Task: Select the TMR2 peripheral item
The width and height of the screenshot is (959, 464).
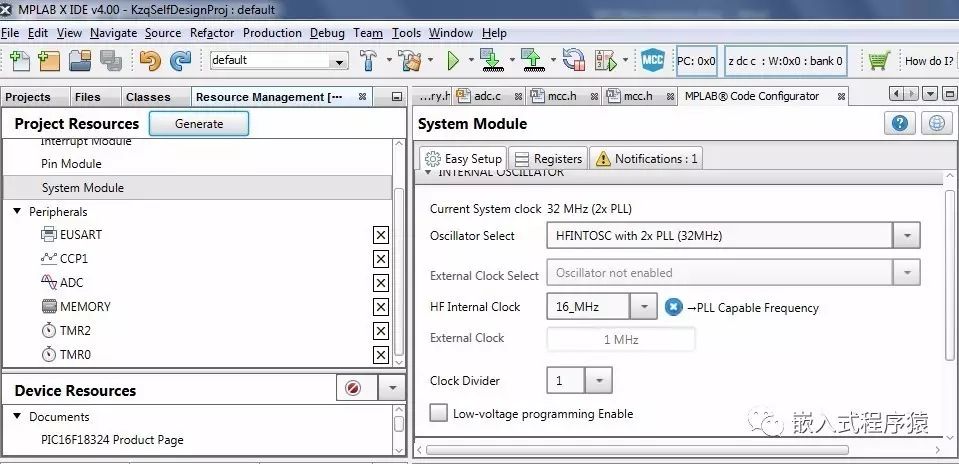Action: pos(66,331)
